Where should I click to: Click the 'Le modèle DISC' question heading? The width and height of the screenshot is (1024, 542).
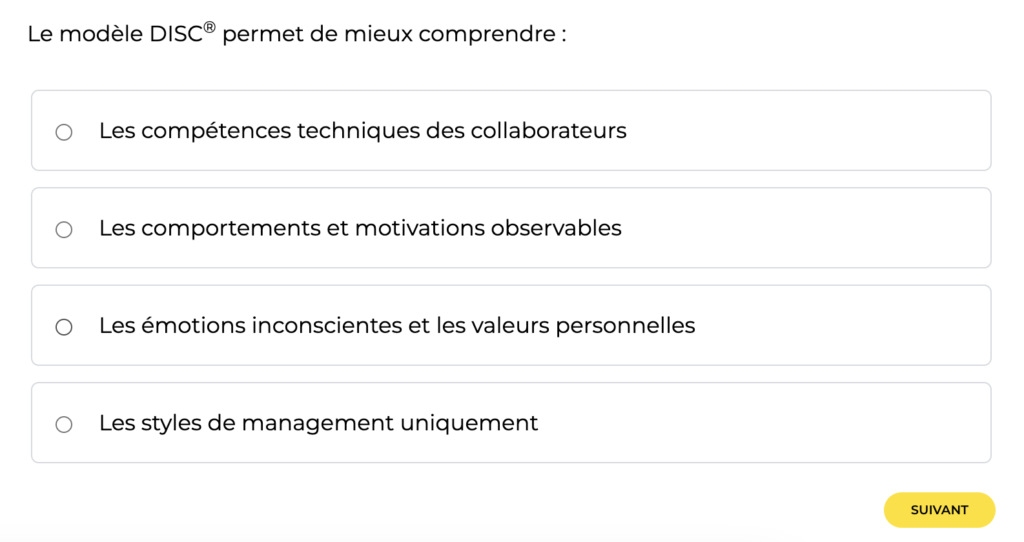pos(296,34)
